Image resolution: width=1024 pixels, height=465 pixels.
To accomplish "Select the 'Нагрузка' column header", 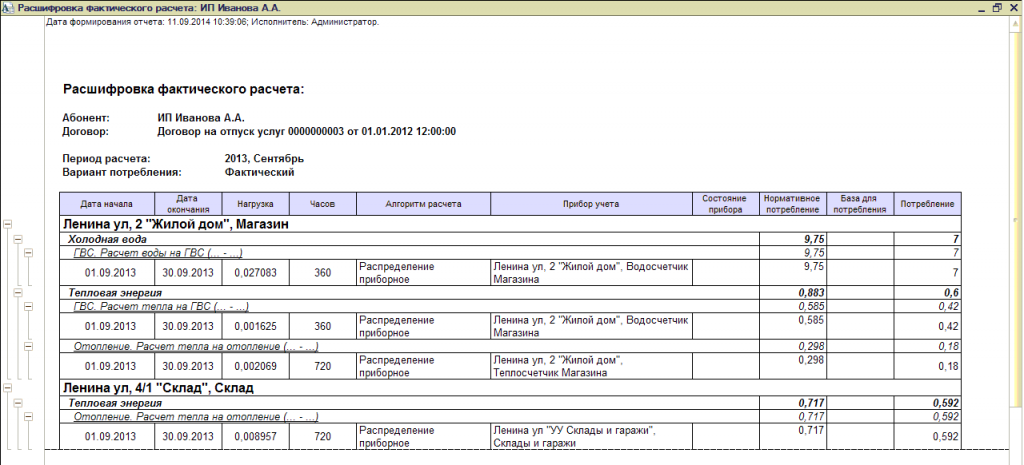I will click(x=255, y=204).
